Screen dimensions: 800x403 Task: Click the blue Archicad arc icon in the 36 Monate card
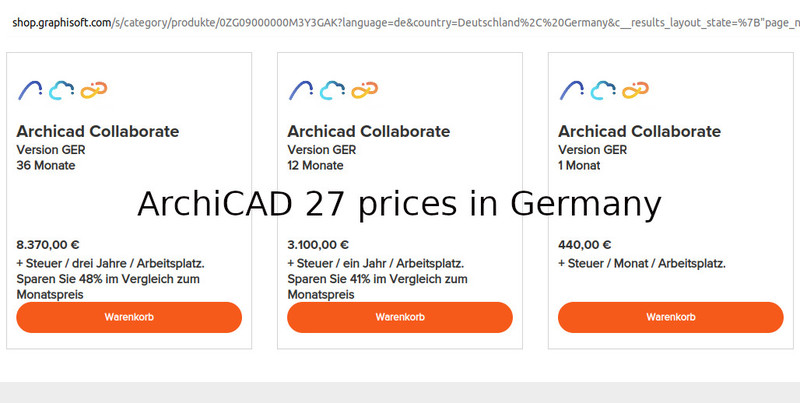click(30, 90)
